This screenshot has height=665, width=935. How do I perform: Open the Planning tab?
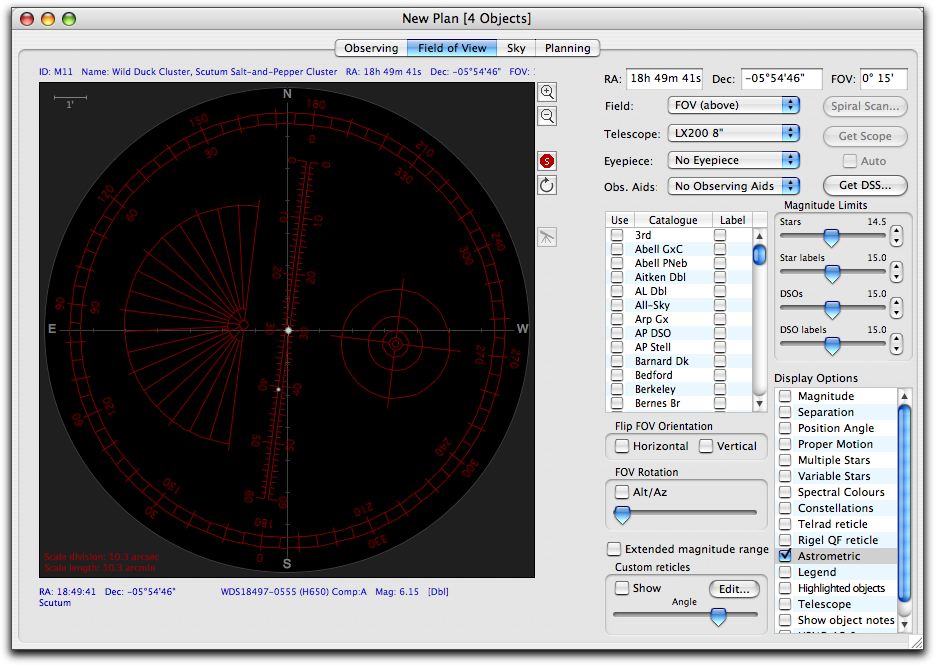[567, 48]
